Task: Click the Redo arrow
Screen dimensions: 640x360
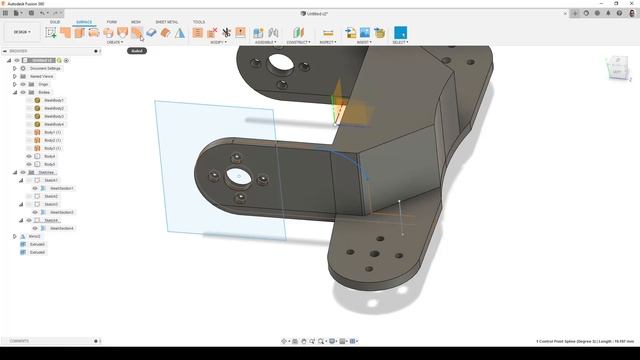Action: click(56, 13)
